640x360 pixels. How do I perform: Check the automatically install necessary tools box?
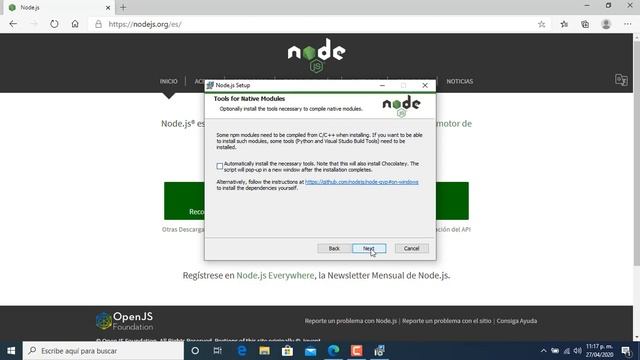coord(220,166)
